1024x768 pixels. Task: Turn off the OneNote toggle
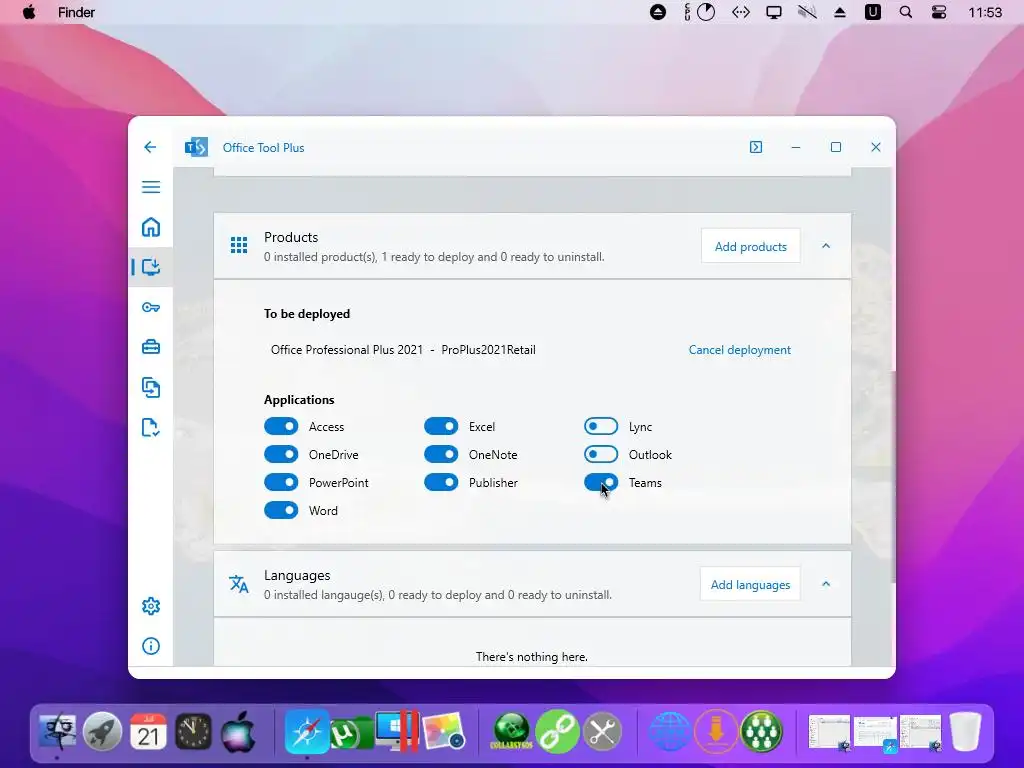(x=441, y=455)
